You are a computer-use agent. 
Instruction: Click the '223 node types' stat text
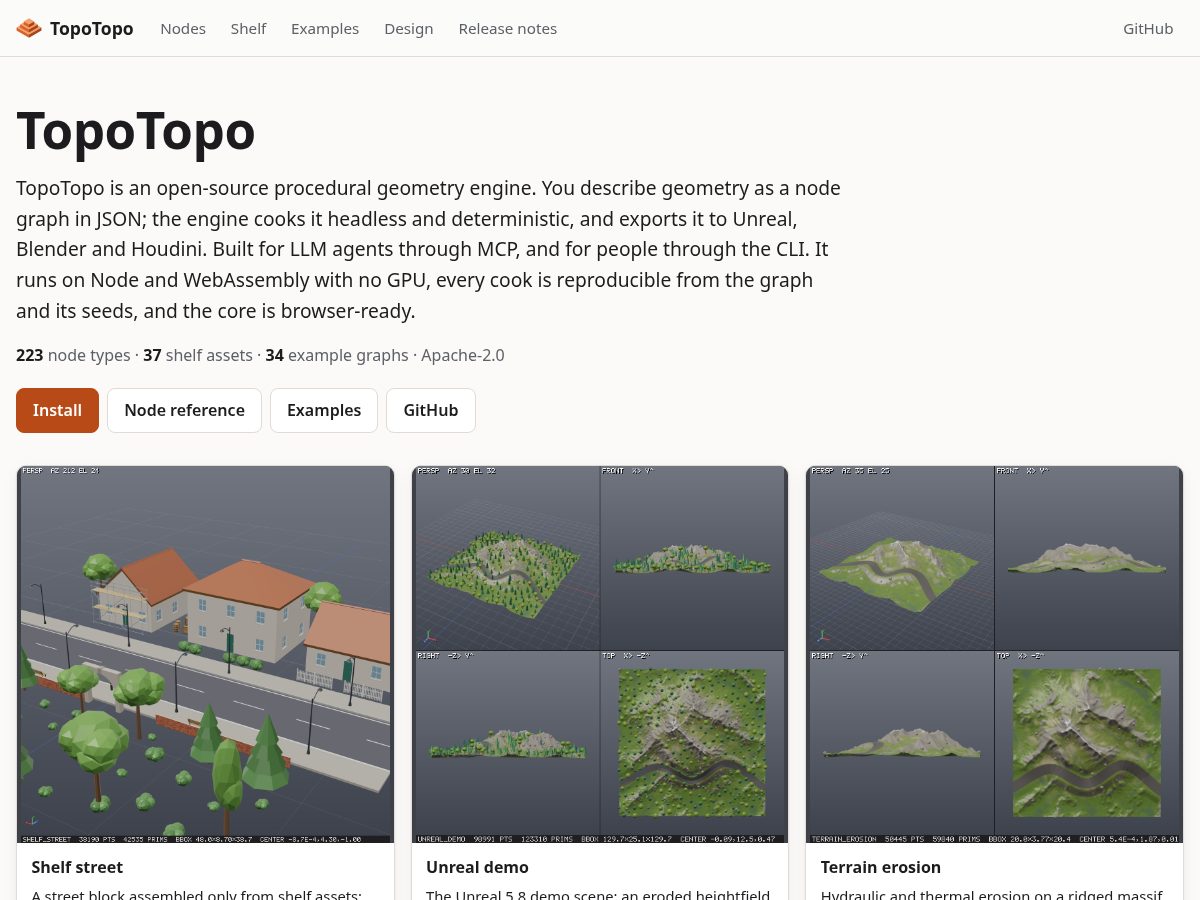click(73, 355)
